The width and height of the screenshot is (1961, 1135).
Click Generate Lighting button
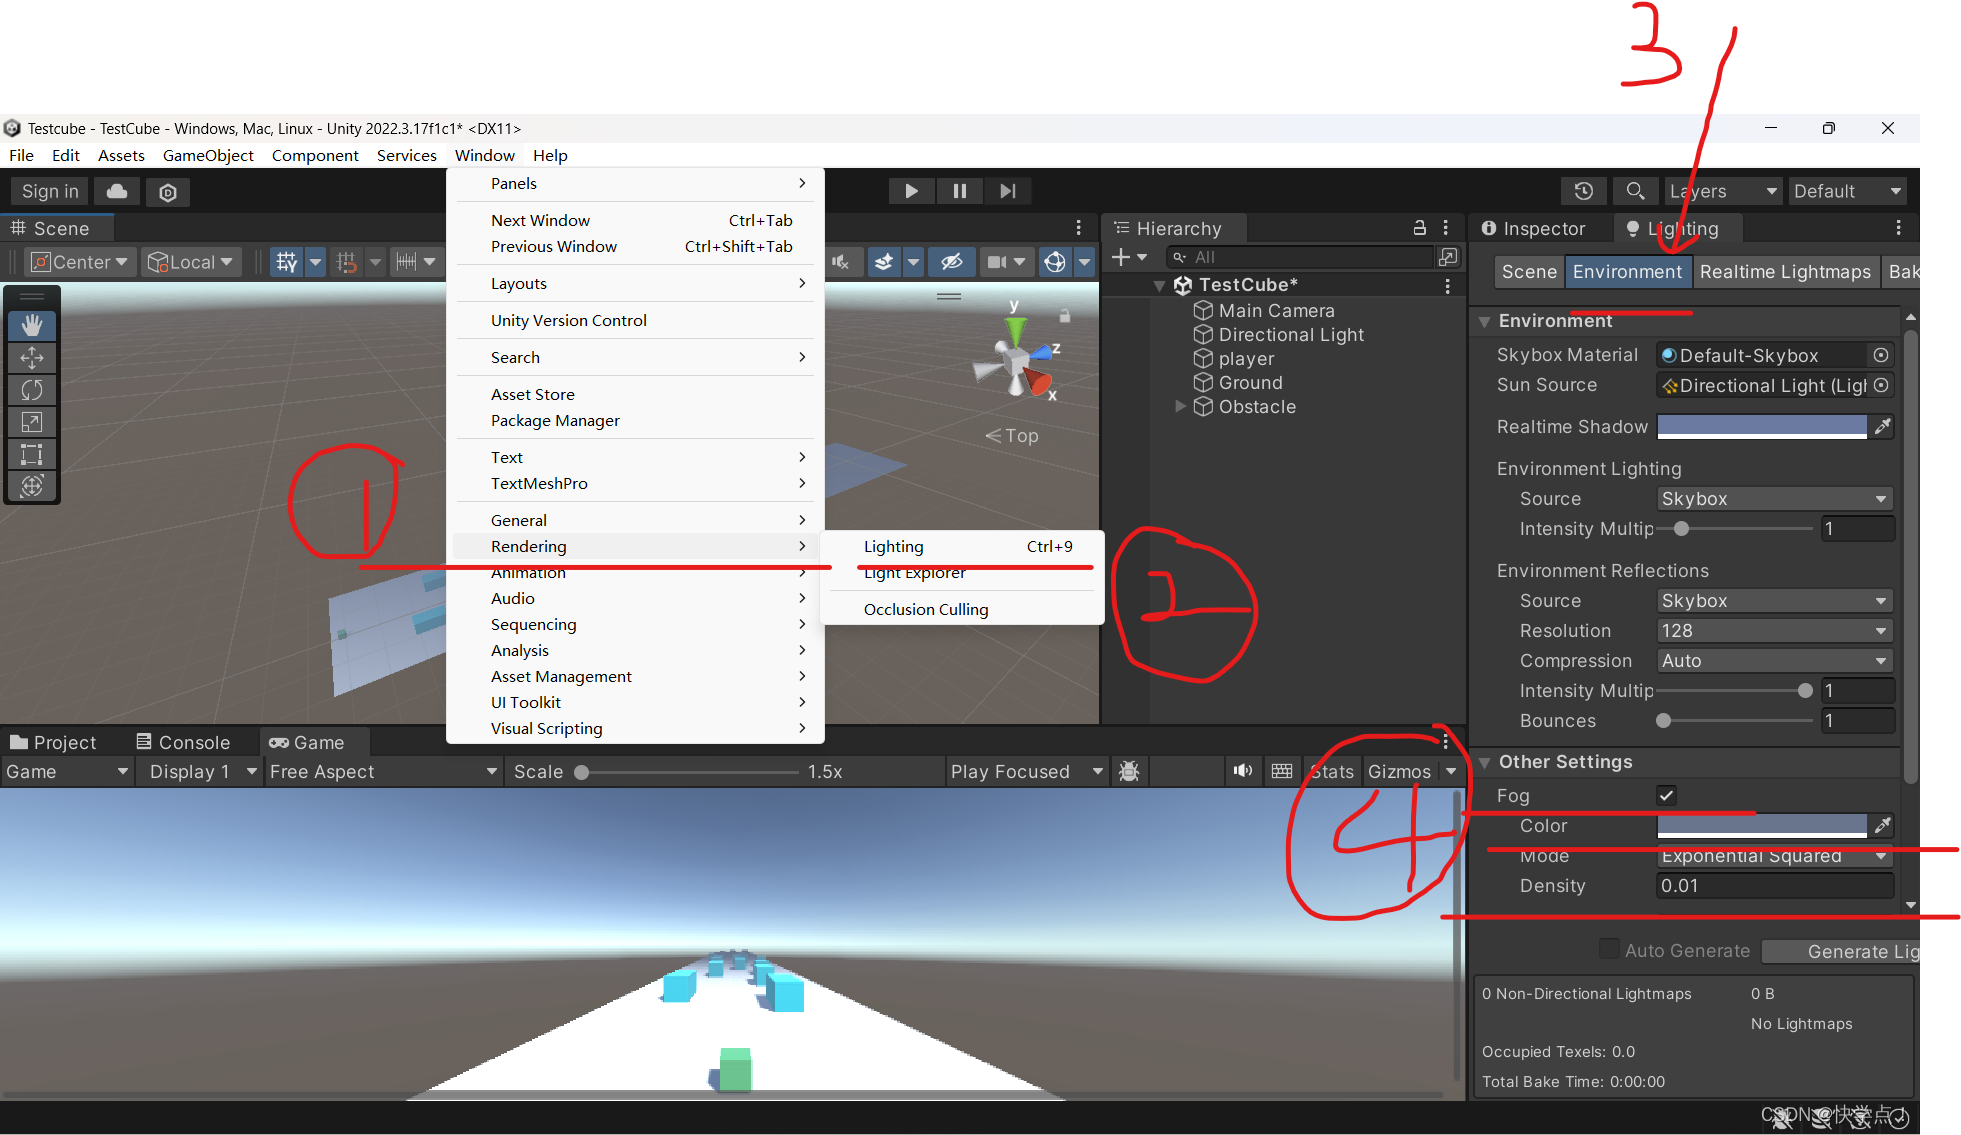click(x=1840, y=951)
